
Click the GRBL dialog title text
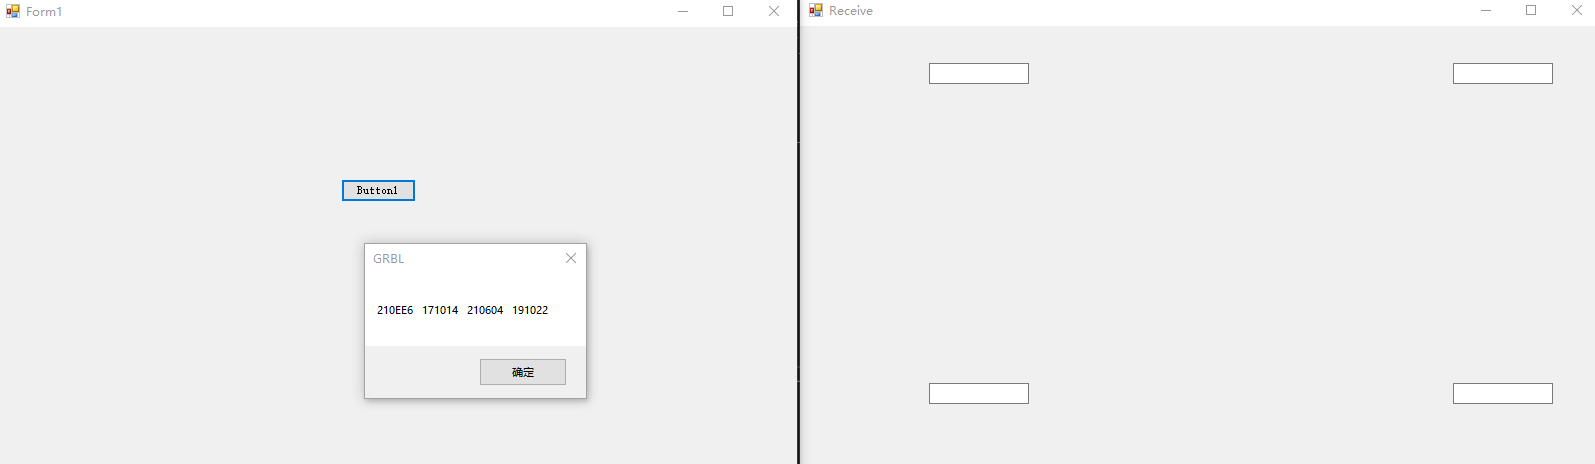(389, 258)
